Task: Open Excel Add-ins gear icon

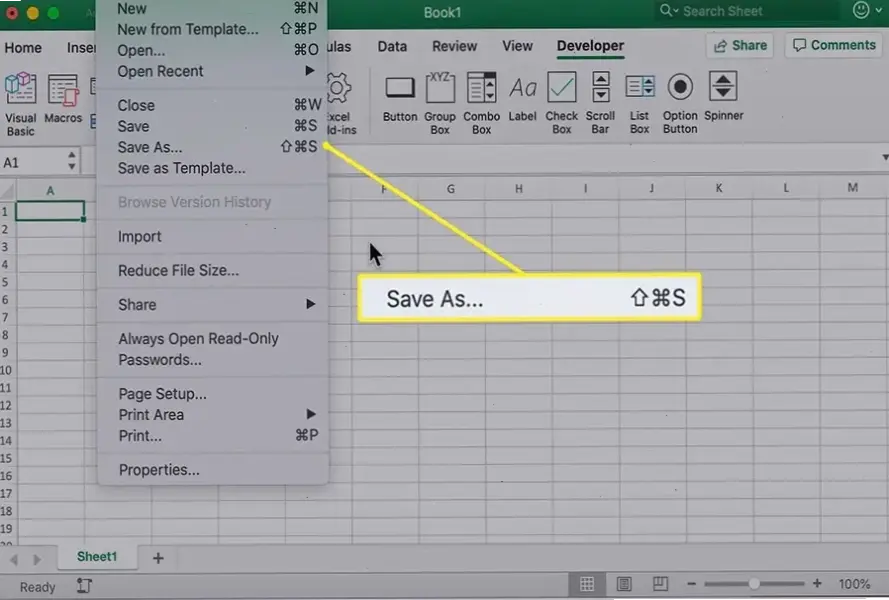Action: point(339,88)
